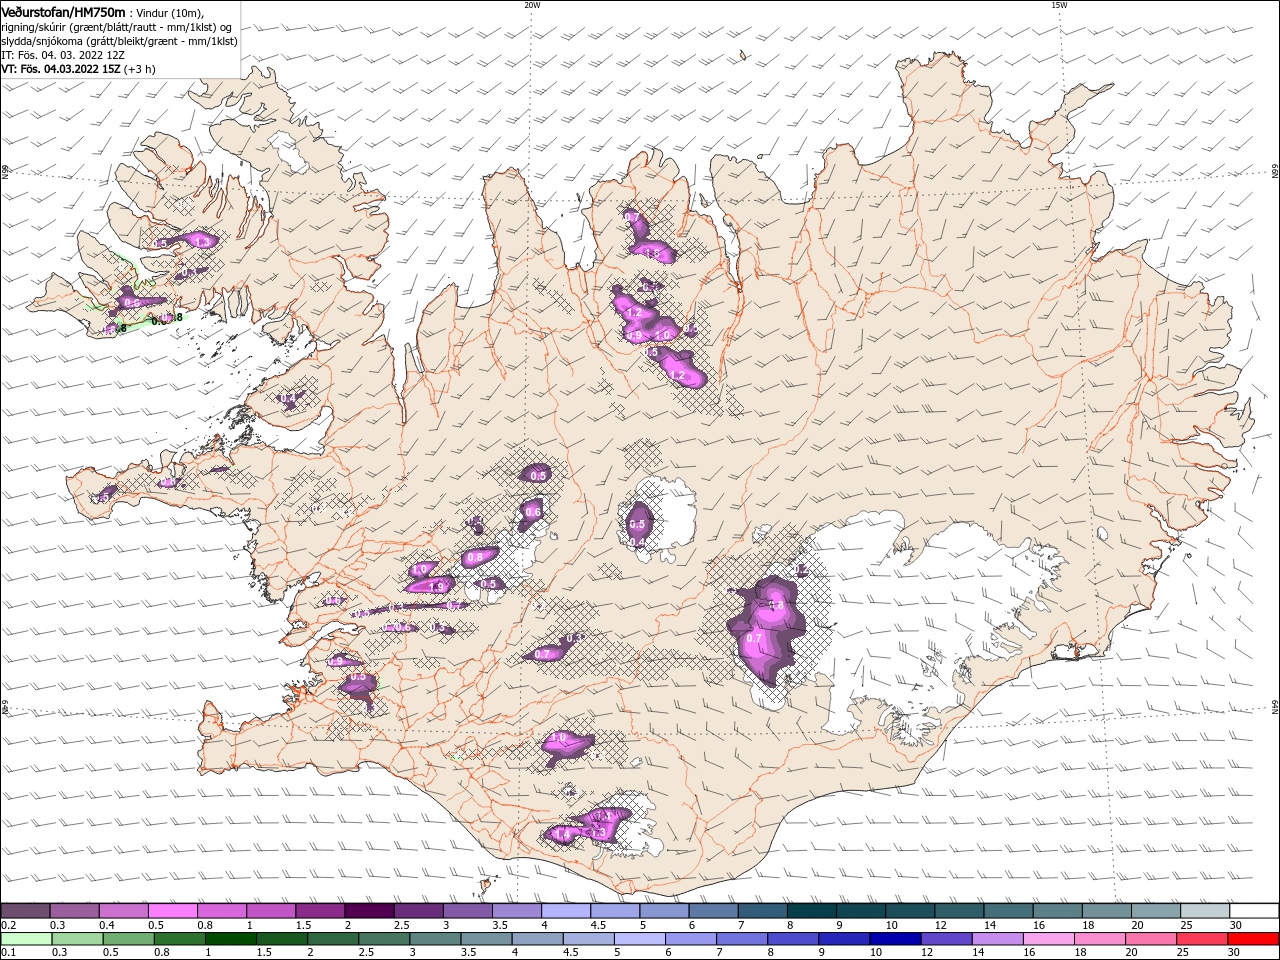Pick the lavender swatch labeled 4 in the purple scale
1280x960 pixels.
[565, 911]
